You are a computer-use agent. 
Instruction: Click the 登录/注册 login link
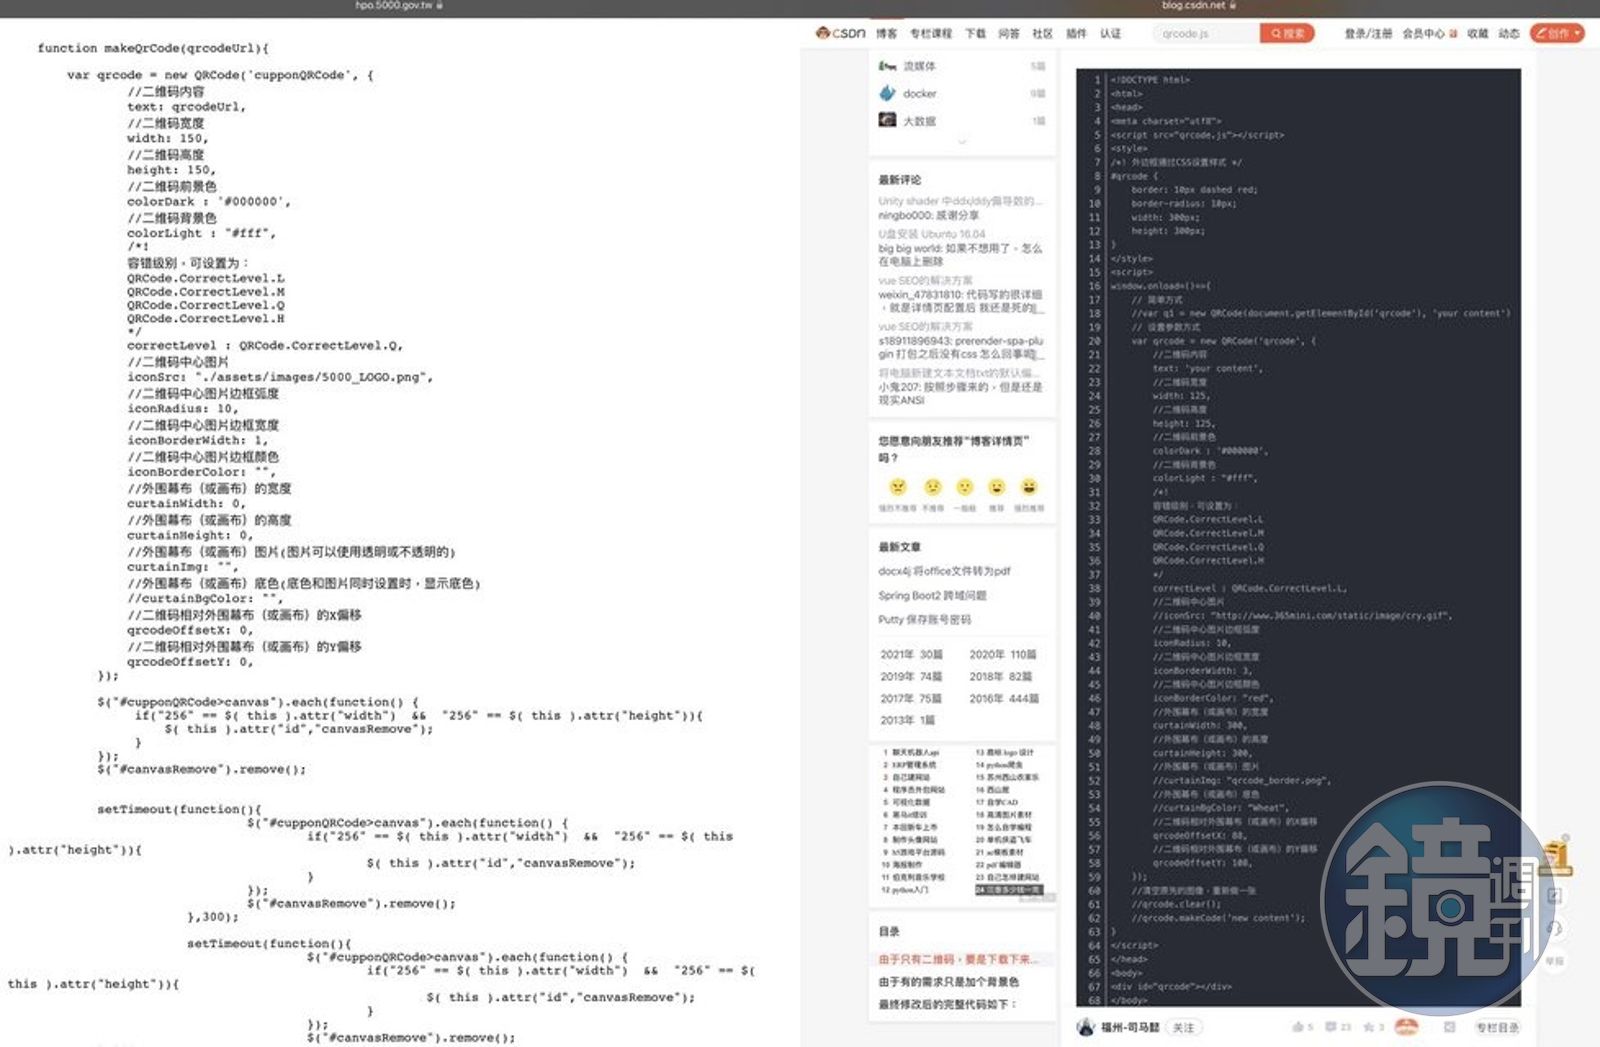1367,33
